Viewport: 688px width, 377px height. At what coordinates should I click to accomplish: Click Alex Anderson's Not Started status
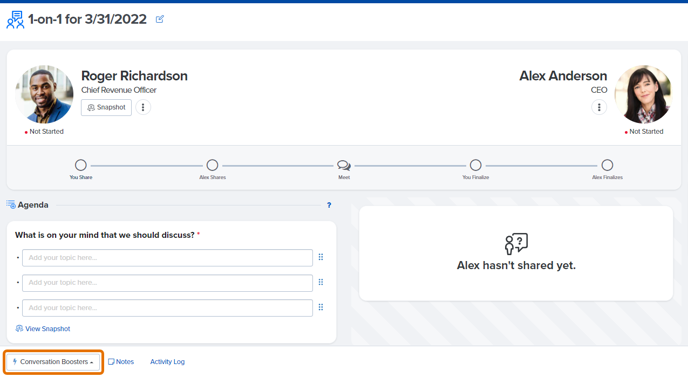(x=644, y=132)
